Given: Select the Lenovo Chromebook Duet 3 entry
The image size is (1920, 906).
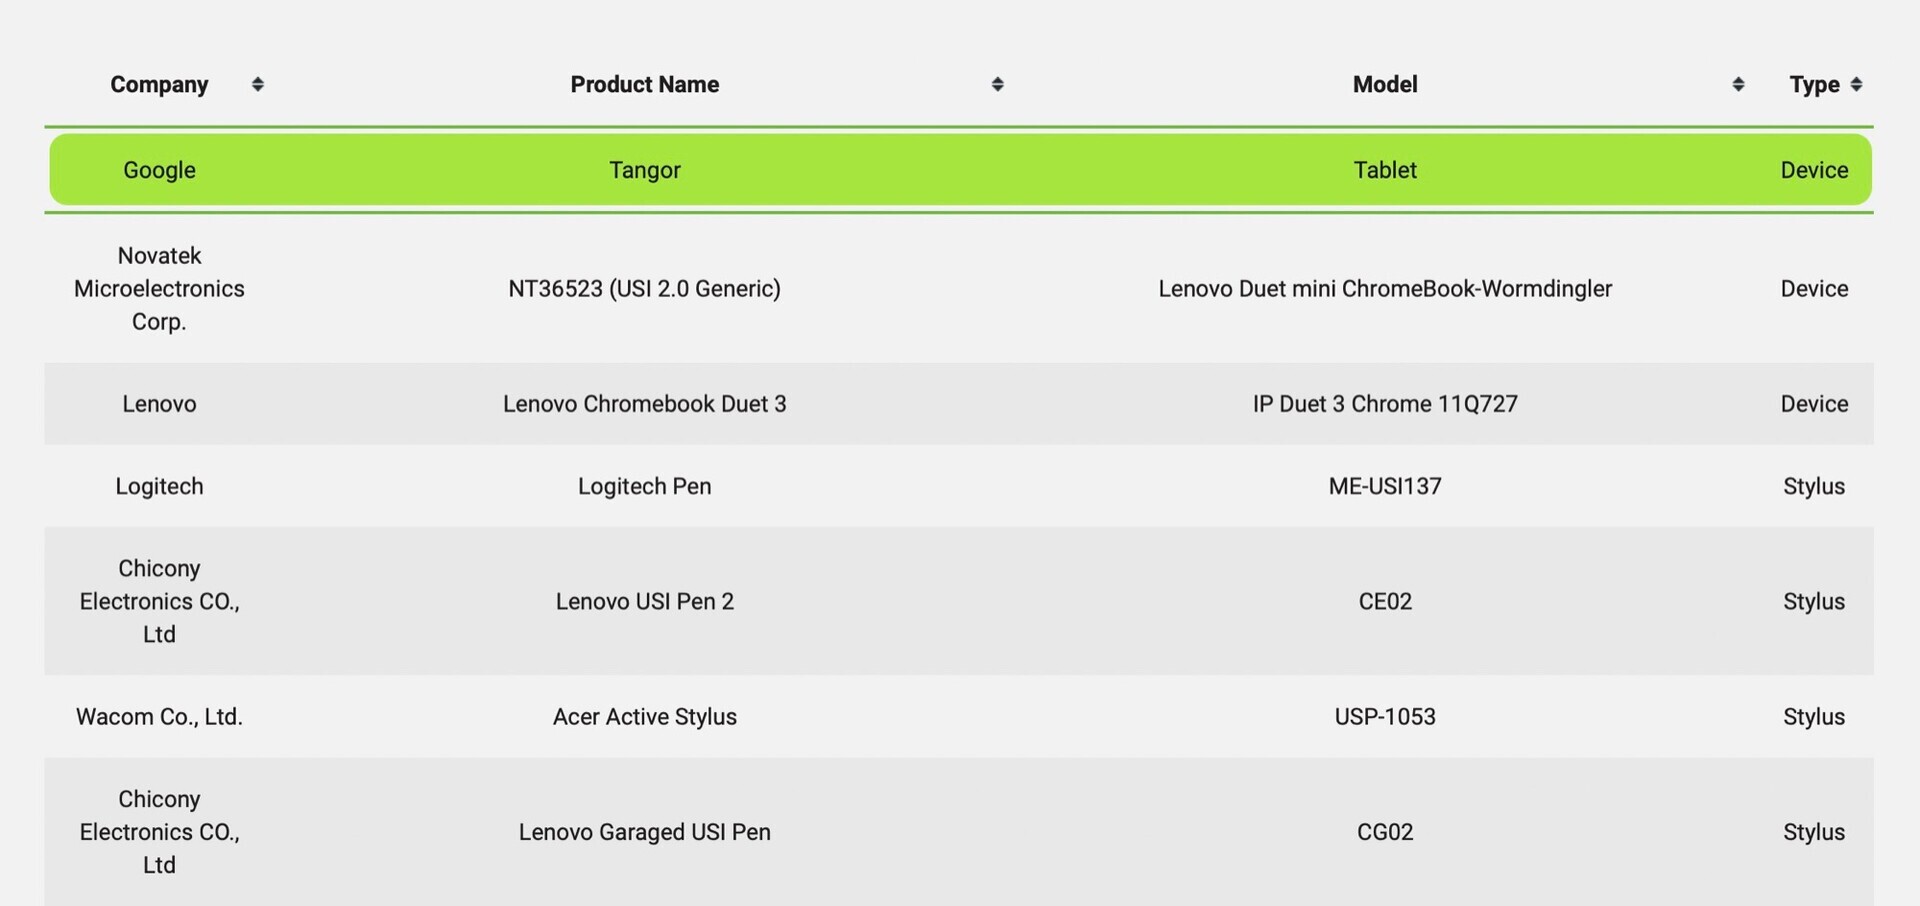Looking at the screenshot, I should point(644,403).
